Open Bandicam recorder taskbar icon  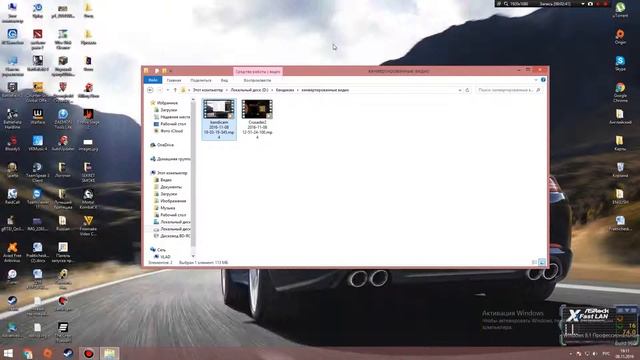(89, 353)
